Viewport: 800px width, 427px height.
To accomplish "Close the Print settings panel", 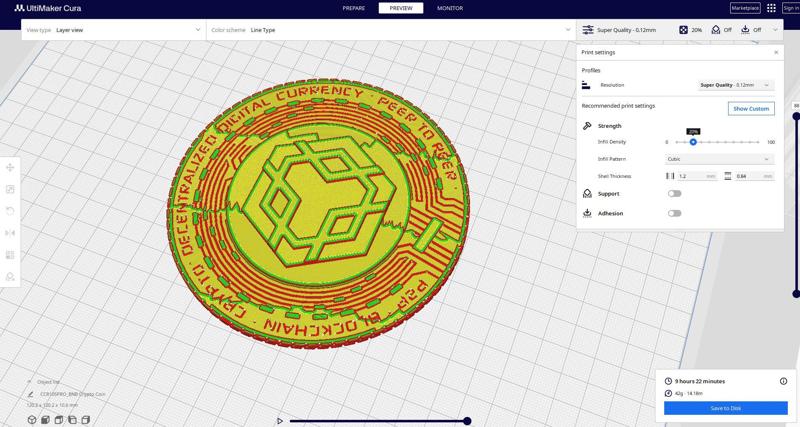I will point(776,53).
